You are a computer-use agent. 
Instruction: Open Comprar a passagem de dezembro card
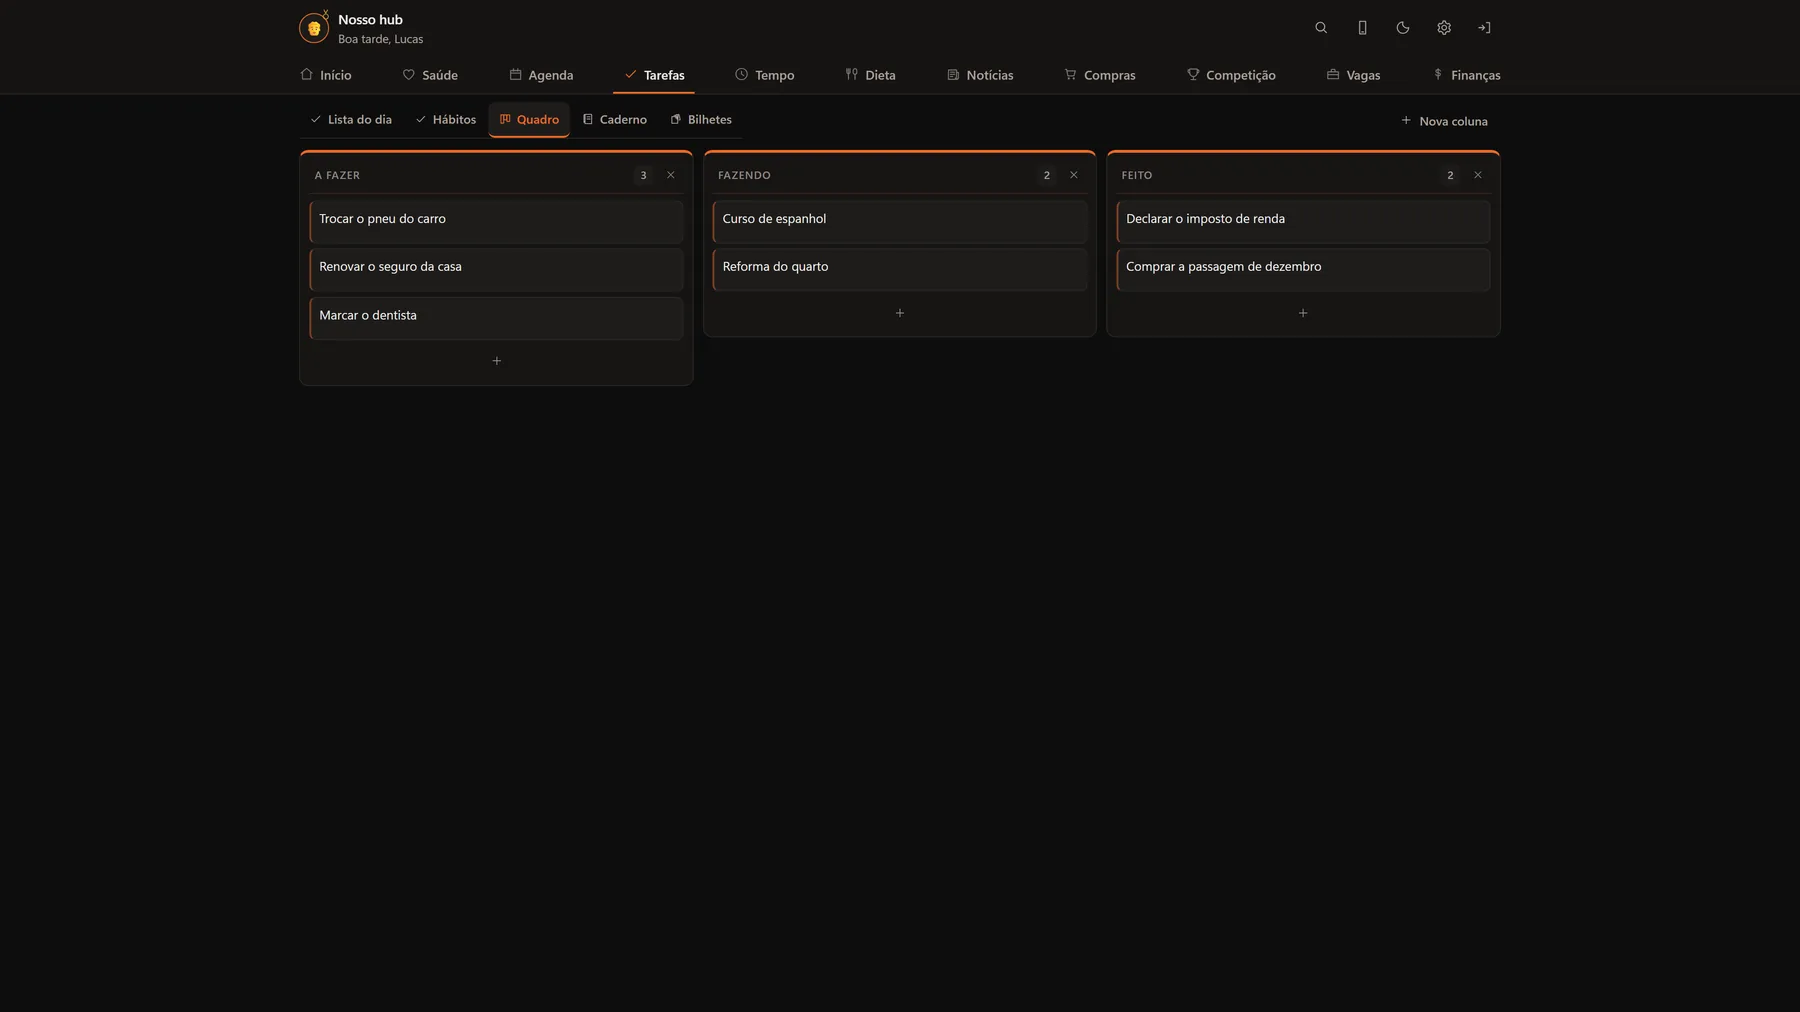coord(1303,269)
